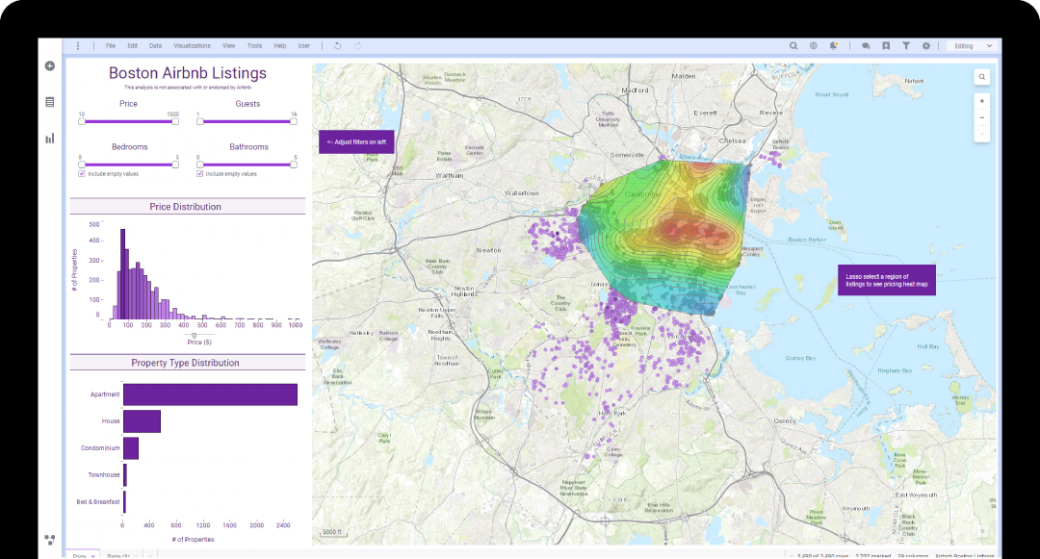
Task: Click the Quincy label on the map
Action: (785, 420)
